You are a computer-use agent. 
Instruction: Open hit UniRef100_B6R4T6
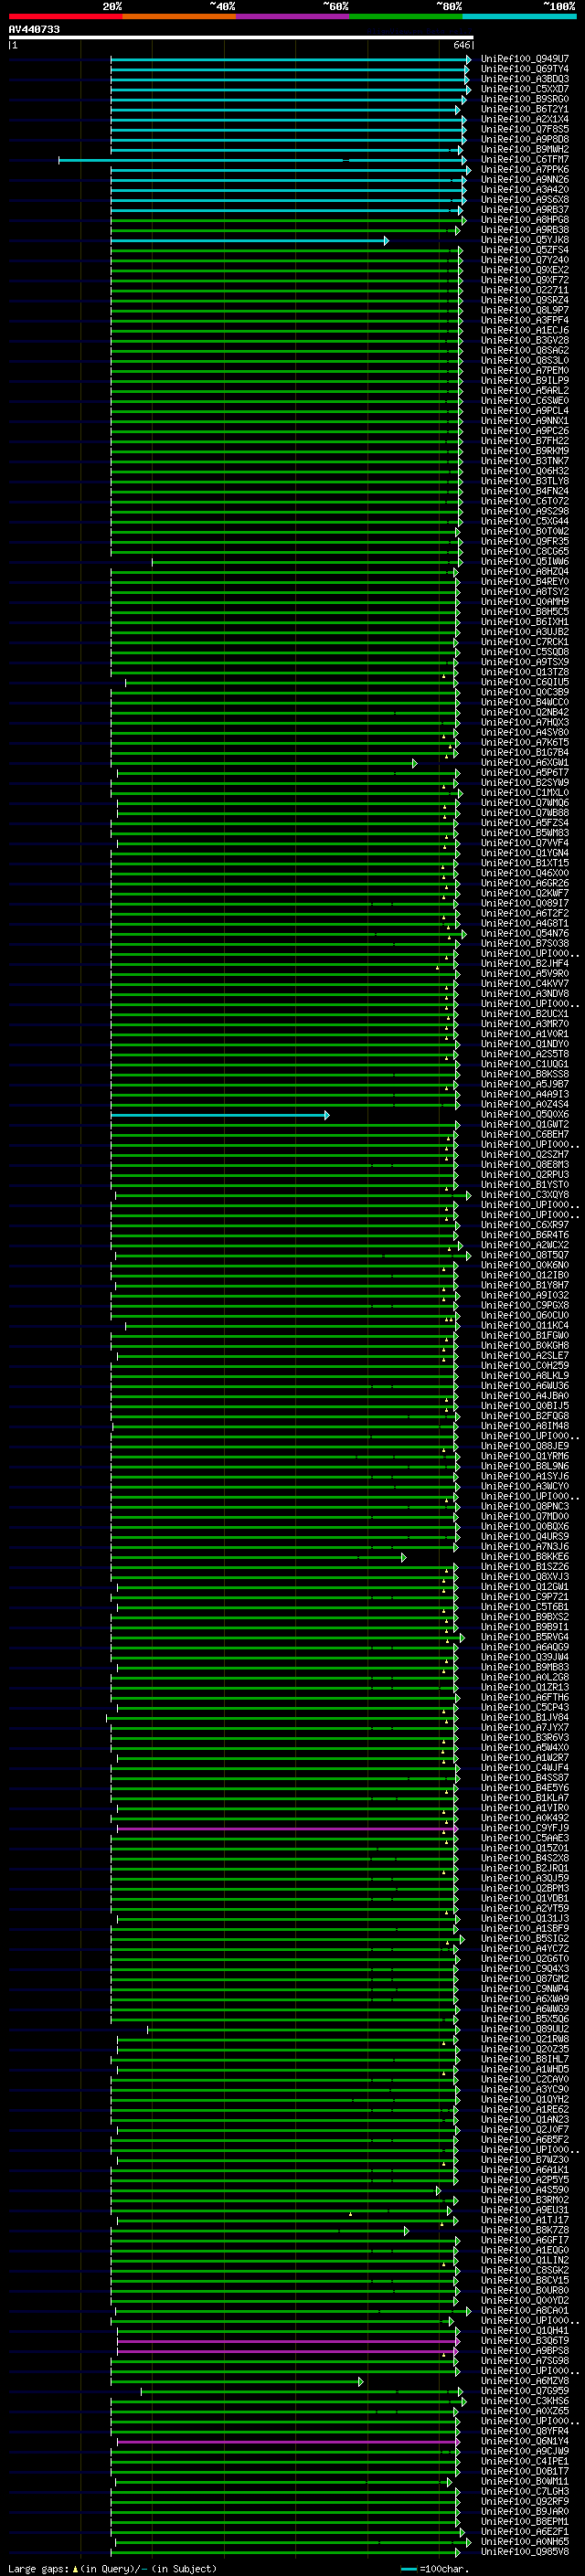click(x=524, y=1235)
